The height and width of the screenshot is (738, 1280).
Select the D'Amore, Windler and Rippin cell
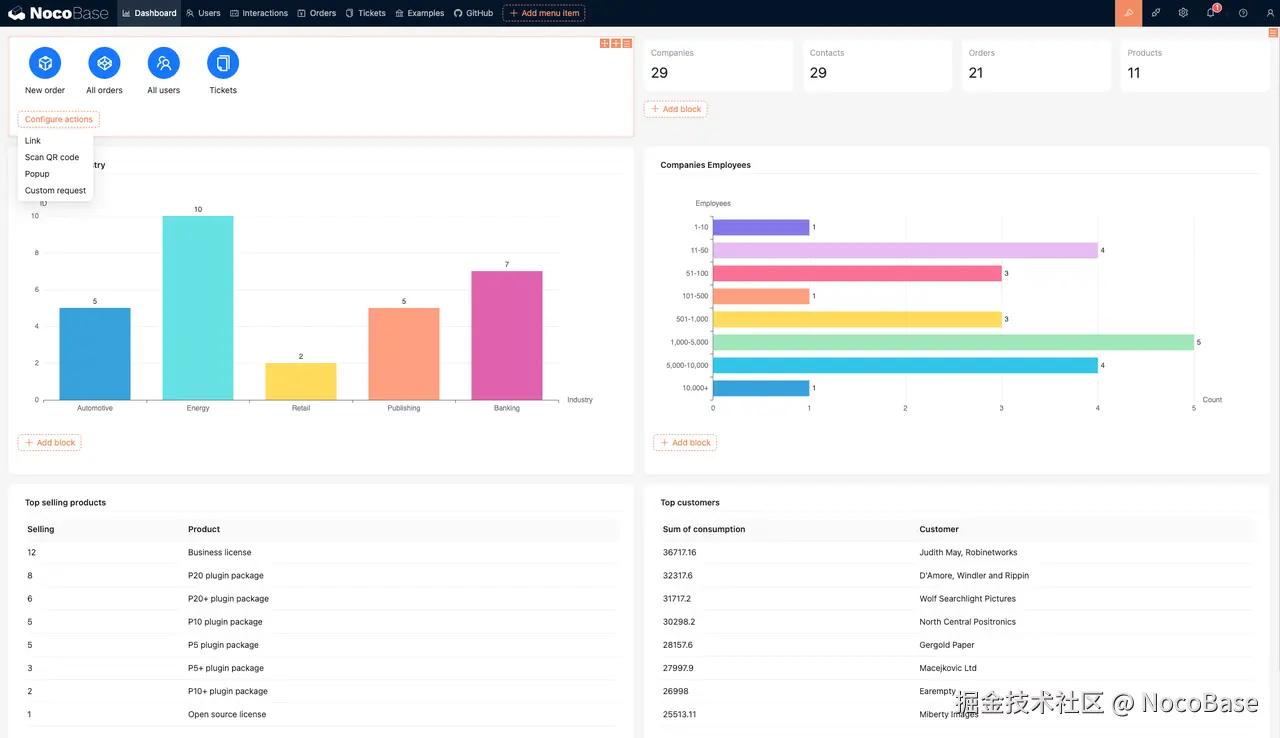point(974,575)
